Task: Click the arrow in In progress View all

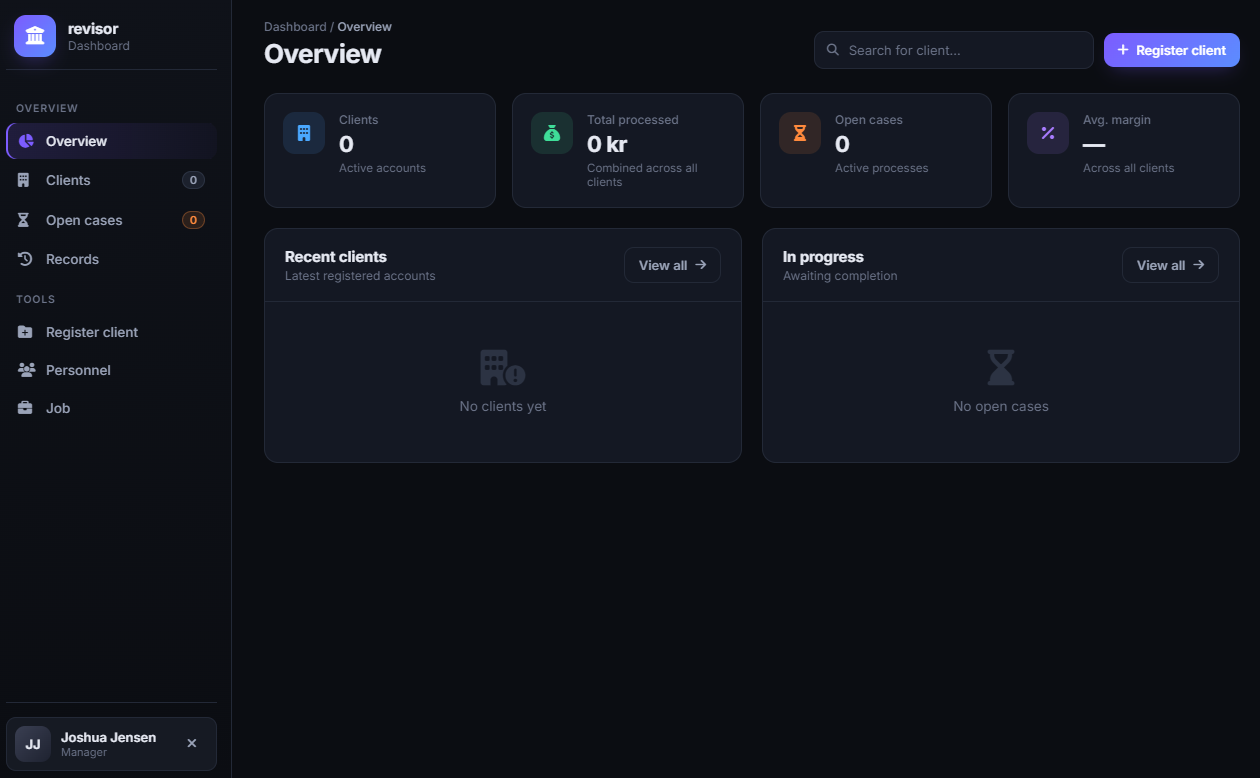Action: pos(1199,265)
